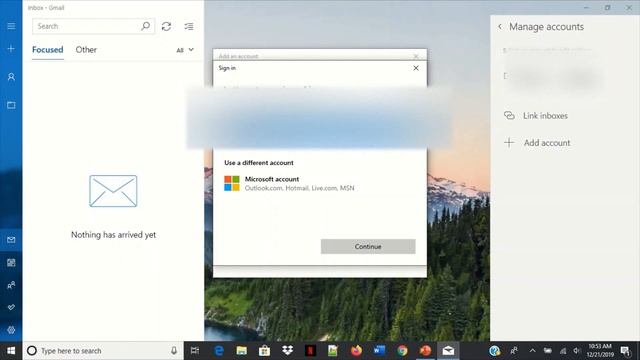Open the accounts person icon in sidebar
Viewport: 640px width, 360px height.
11,77
